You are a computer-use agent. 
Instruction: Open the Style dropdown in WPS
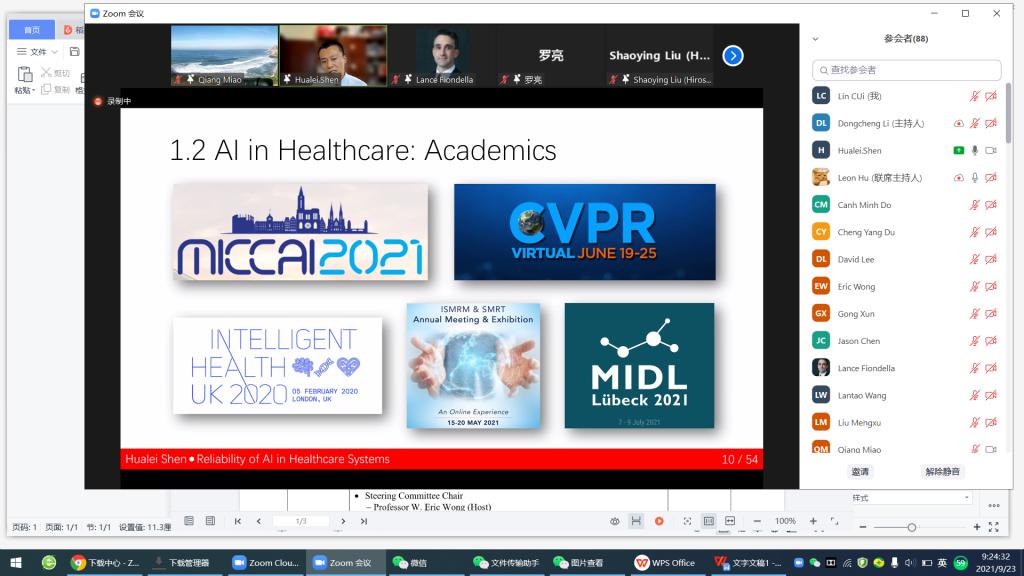pyautogui.click(x=910, y=498)
